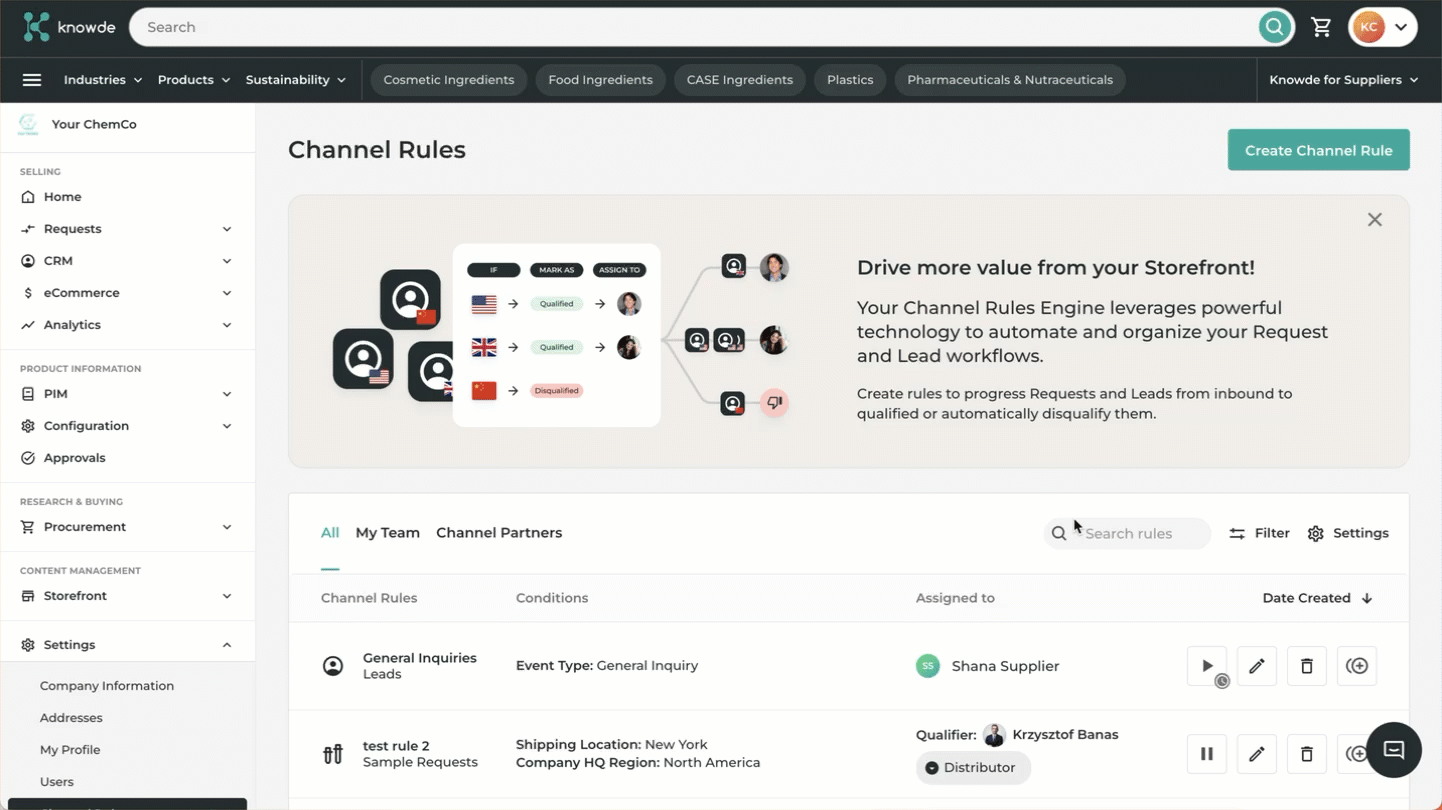Edit the General Inquiries rule
1442x810 pixels.
tap(1257, 666)
